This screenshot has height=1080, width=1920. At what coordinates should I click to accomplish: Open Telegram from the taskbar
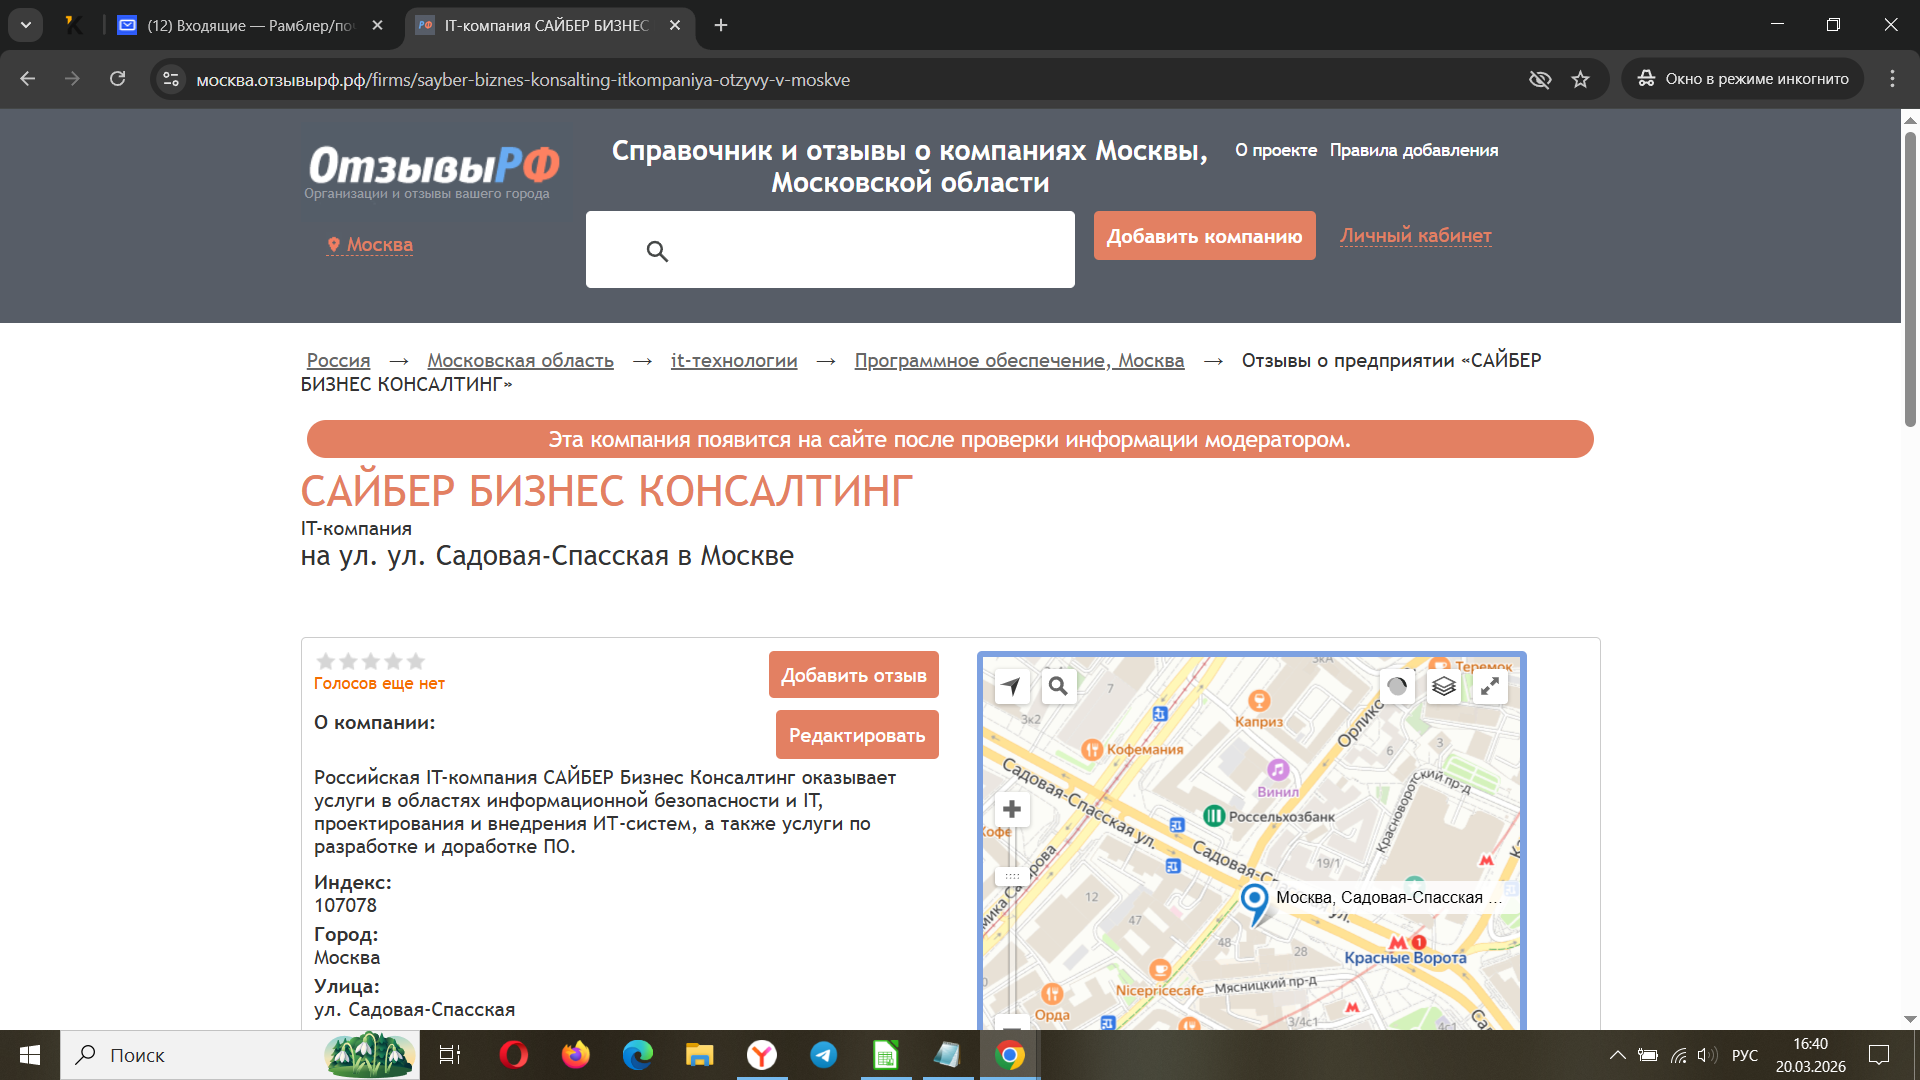[824, 1055]
